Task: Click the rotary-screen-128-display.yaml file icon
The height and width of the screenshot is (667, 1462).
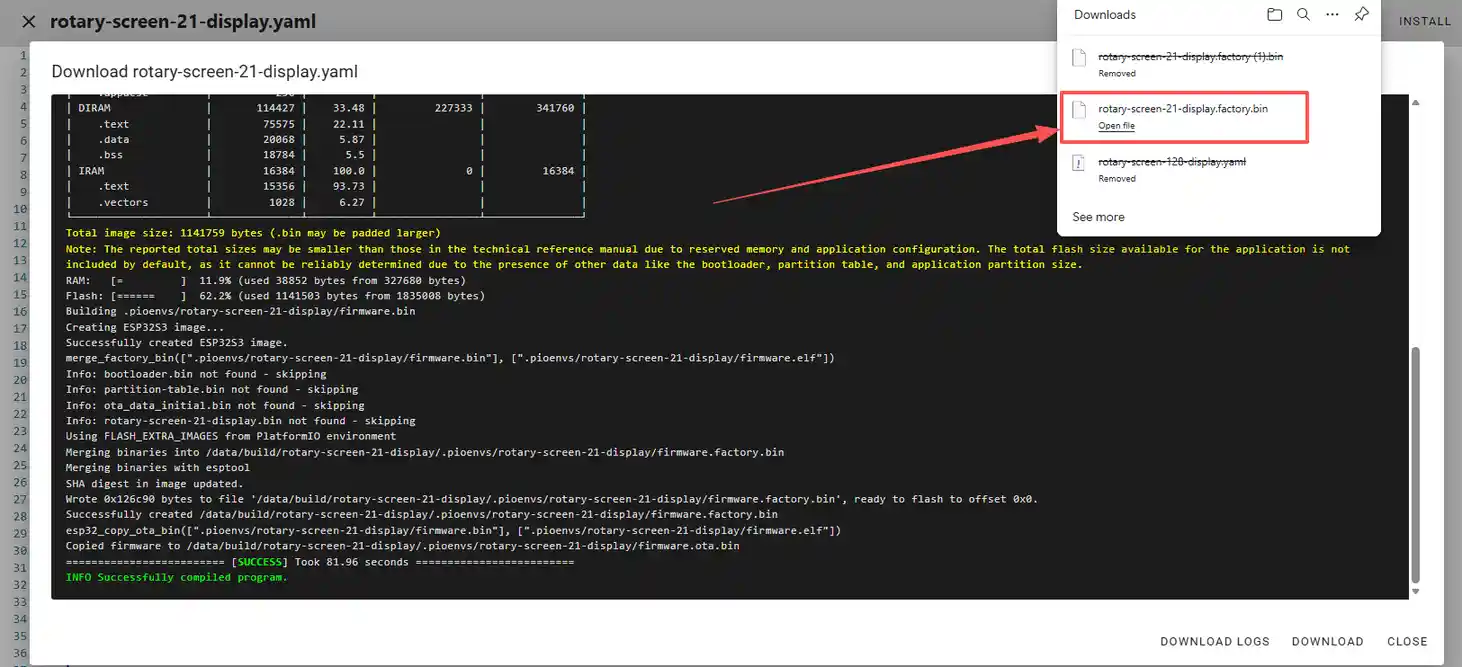Action: [1079, 163]
